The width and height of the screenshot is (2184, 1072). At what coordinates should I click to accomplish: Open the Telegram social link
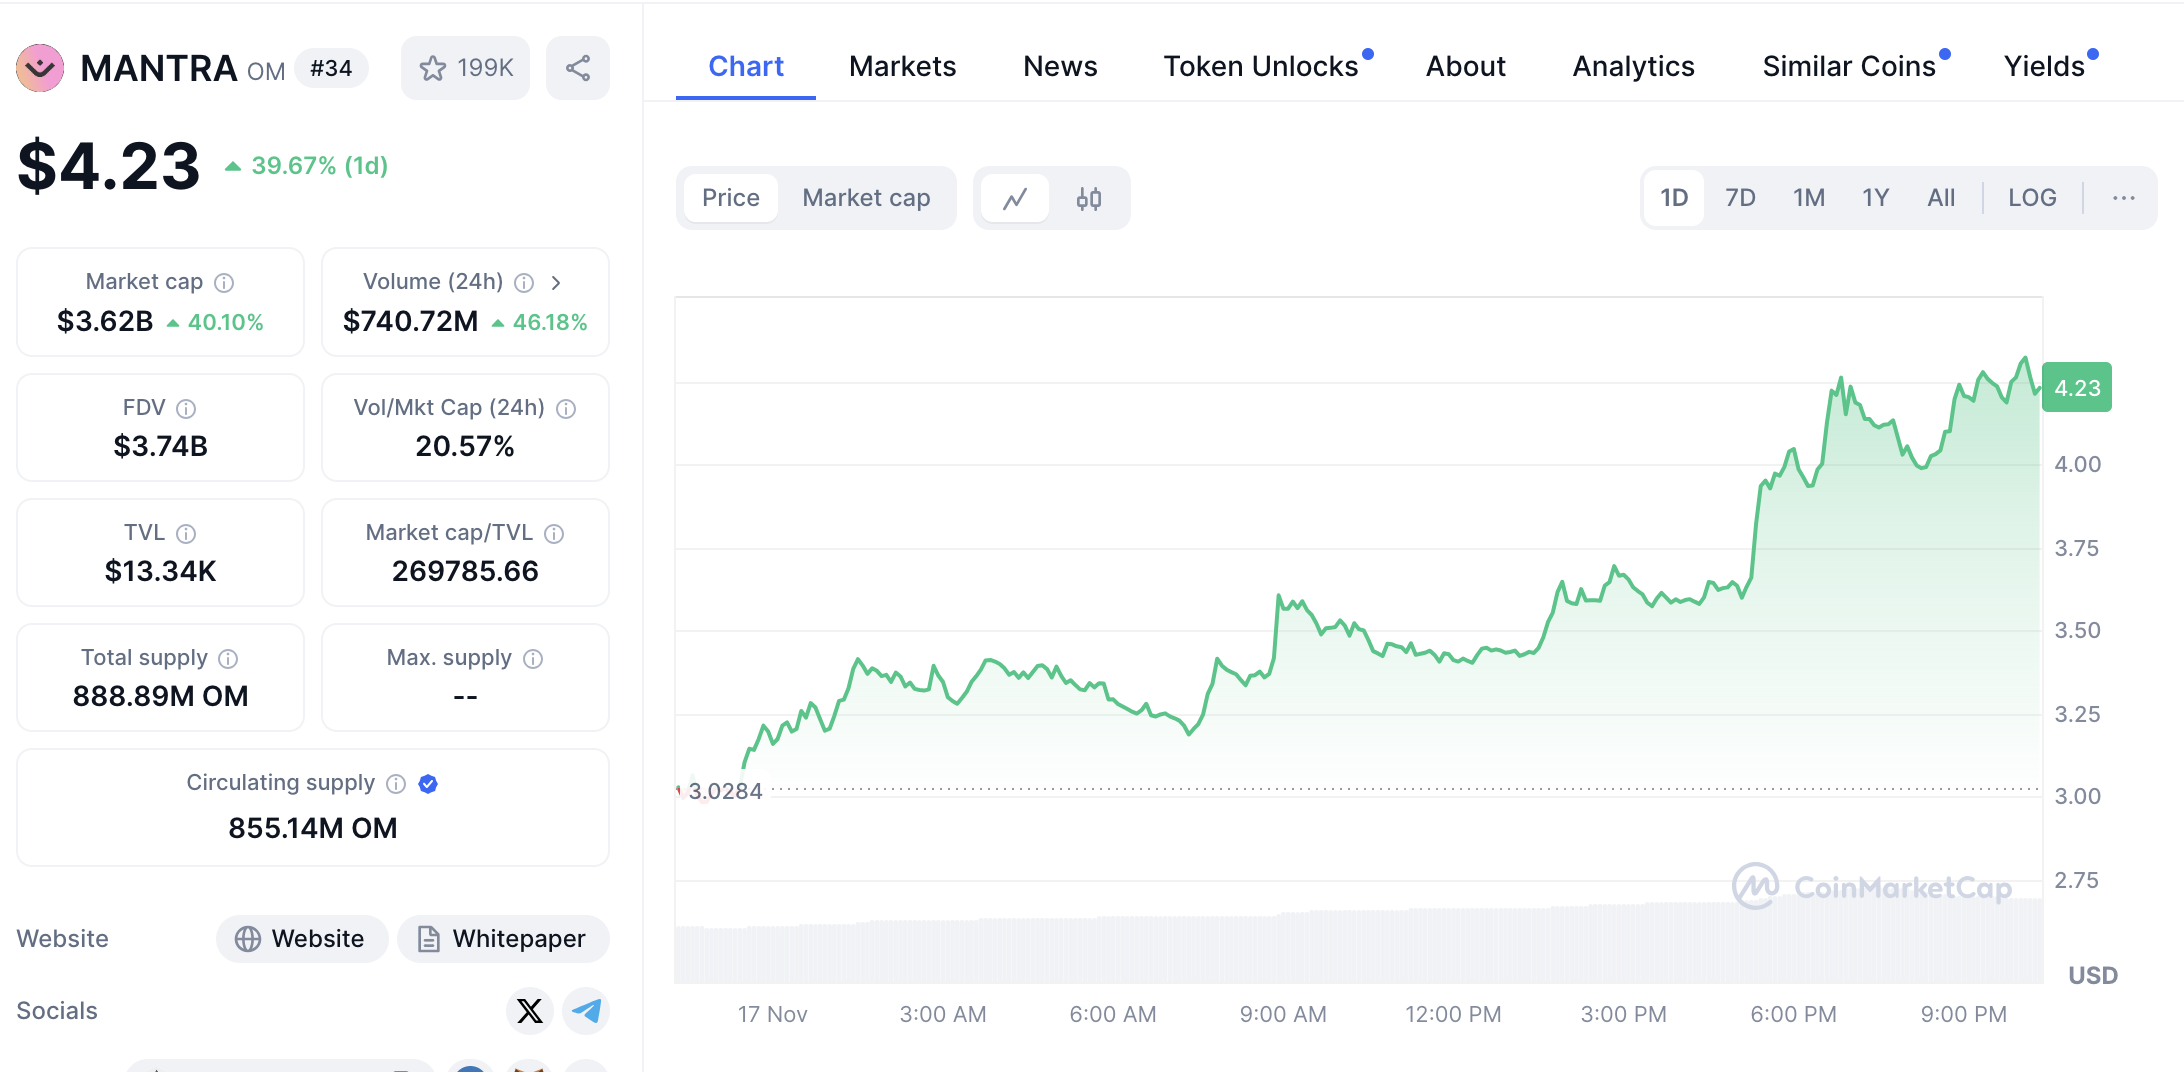586,1011
